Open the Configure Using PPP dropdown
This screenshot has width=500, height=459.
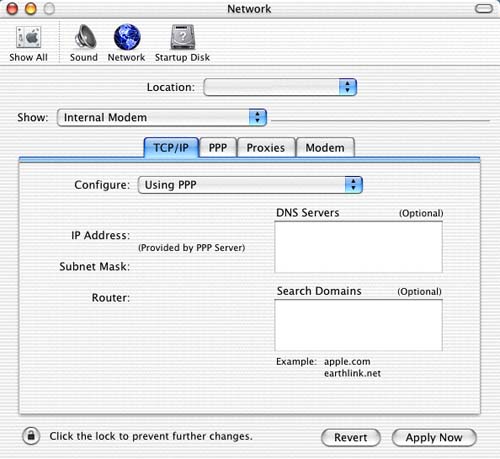point(250,185)
